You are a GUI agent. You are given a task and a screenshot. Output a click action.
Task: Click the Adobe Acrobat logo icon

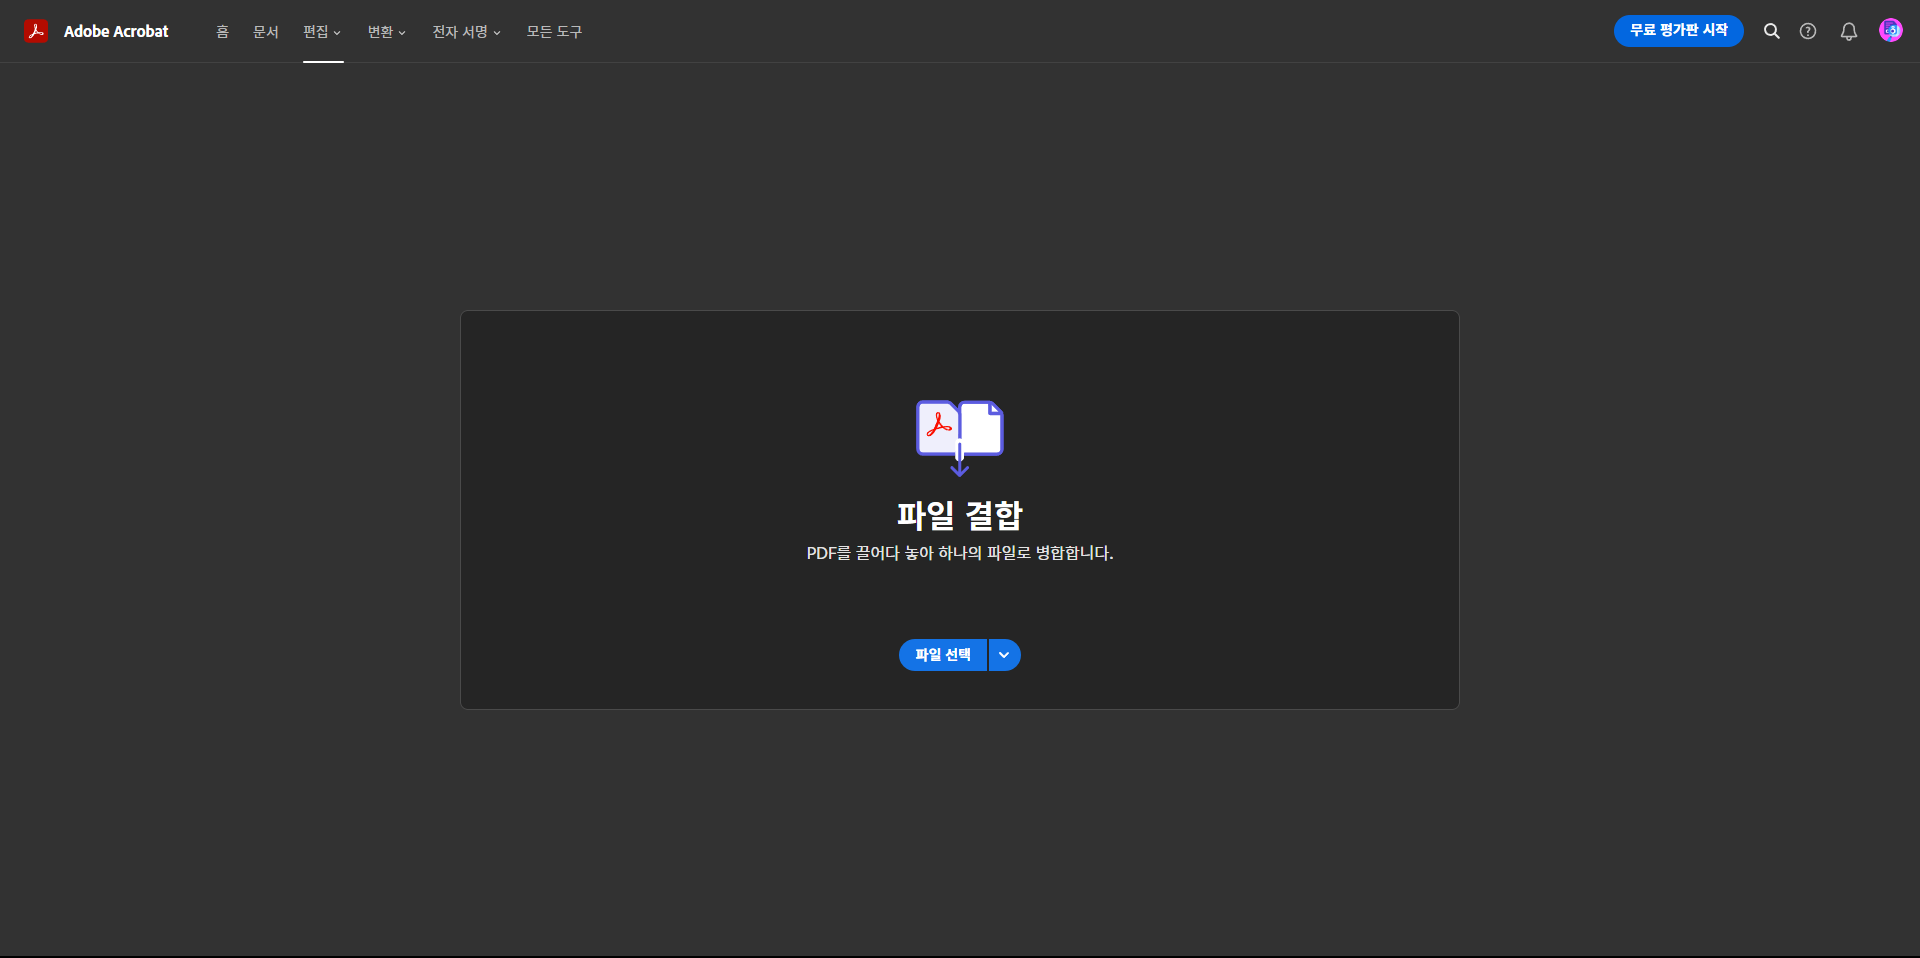pos(36,31)
